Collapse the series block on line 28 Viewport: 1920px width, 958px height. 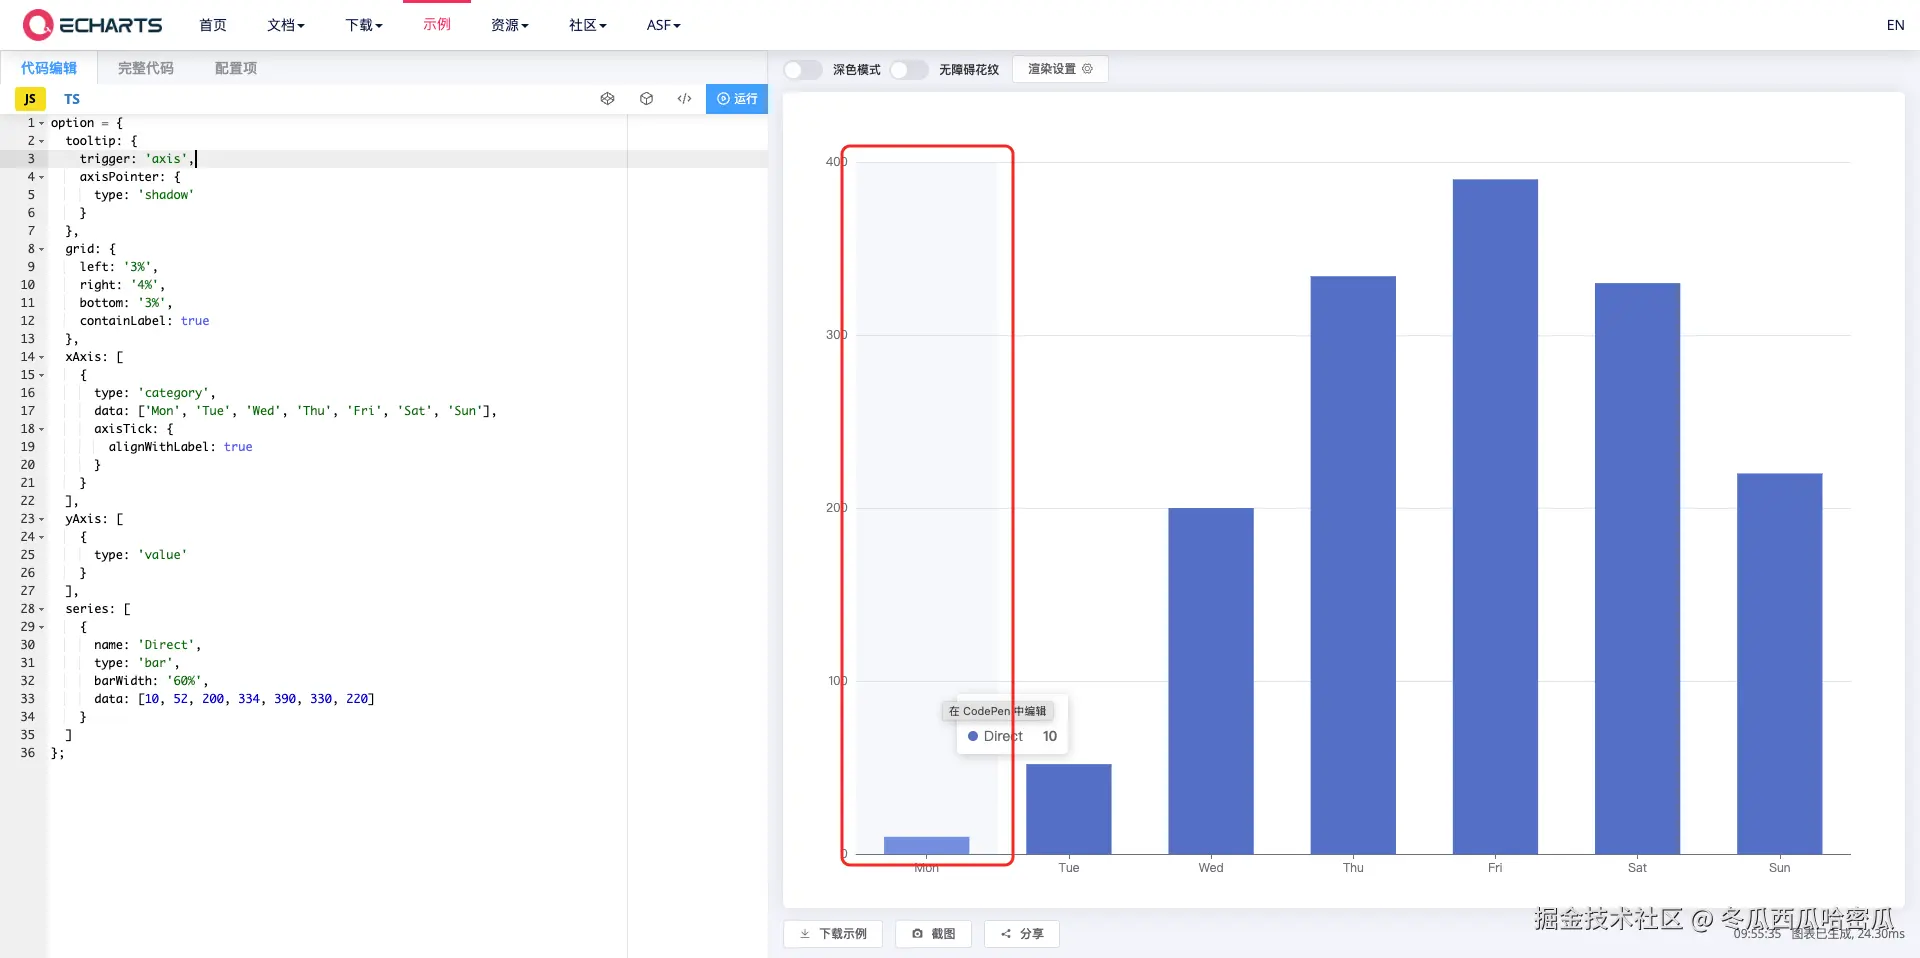pos(41,609)
